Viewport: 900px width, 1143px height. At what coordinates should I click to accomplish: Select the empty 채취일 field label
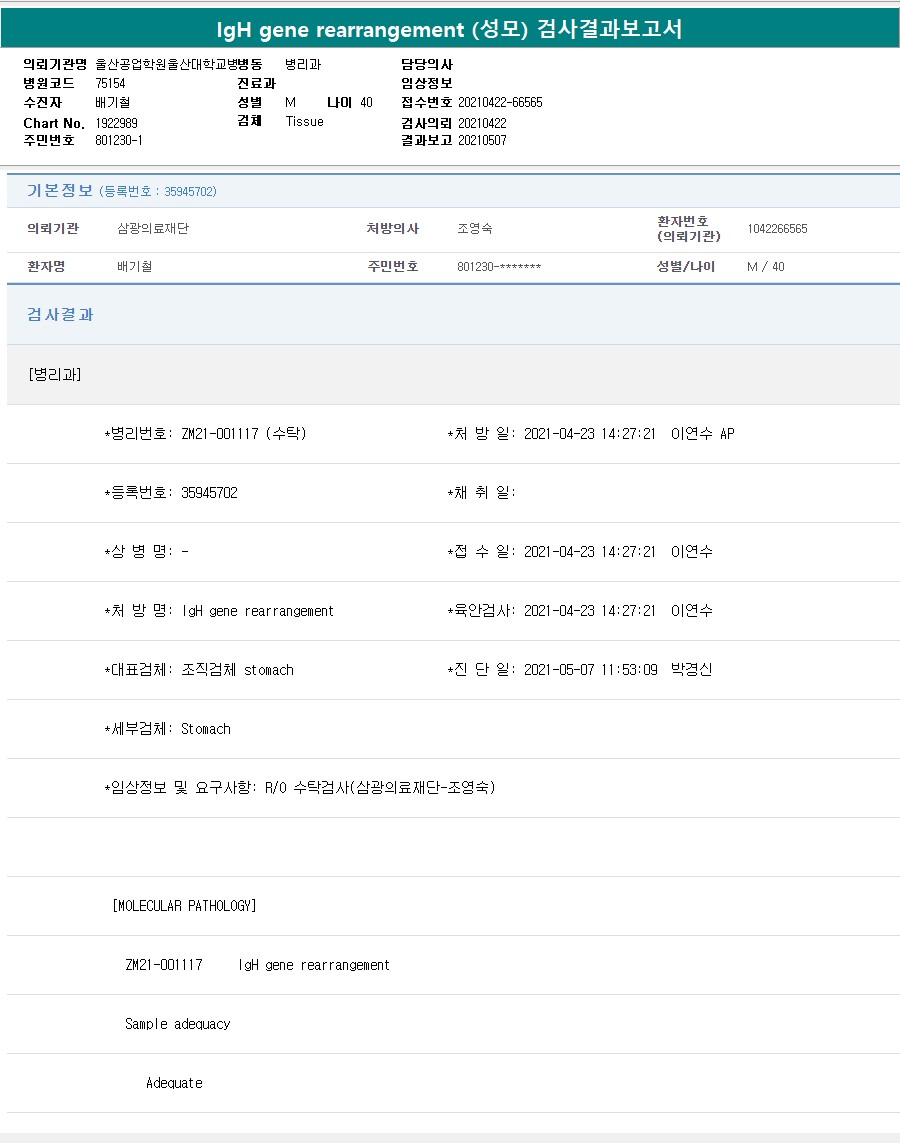point(482,493)
